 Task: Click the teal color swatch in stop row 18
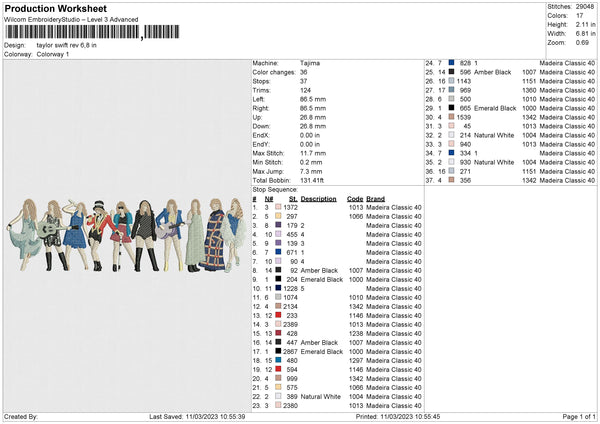278,360
